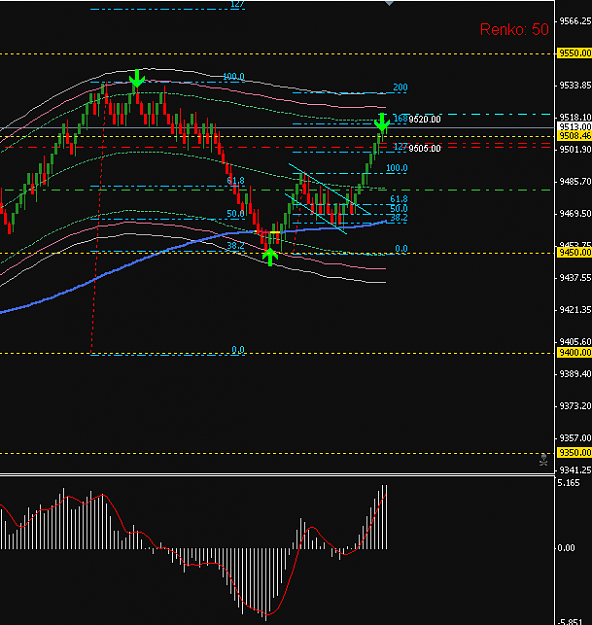
Task: Click the 9505.00 level label
Action: pos(425,149)
